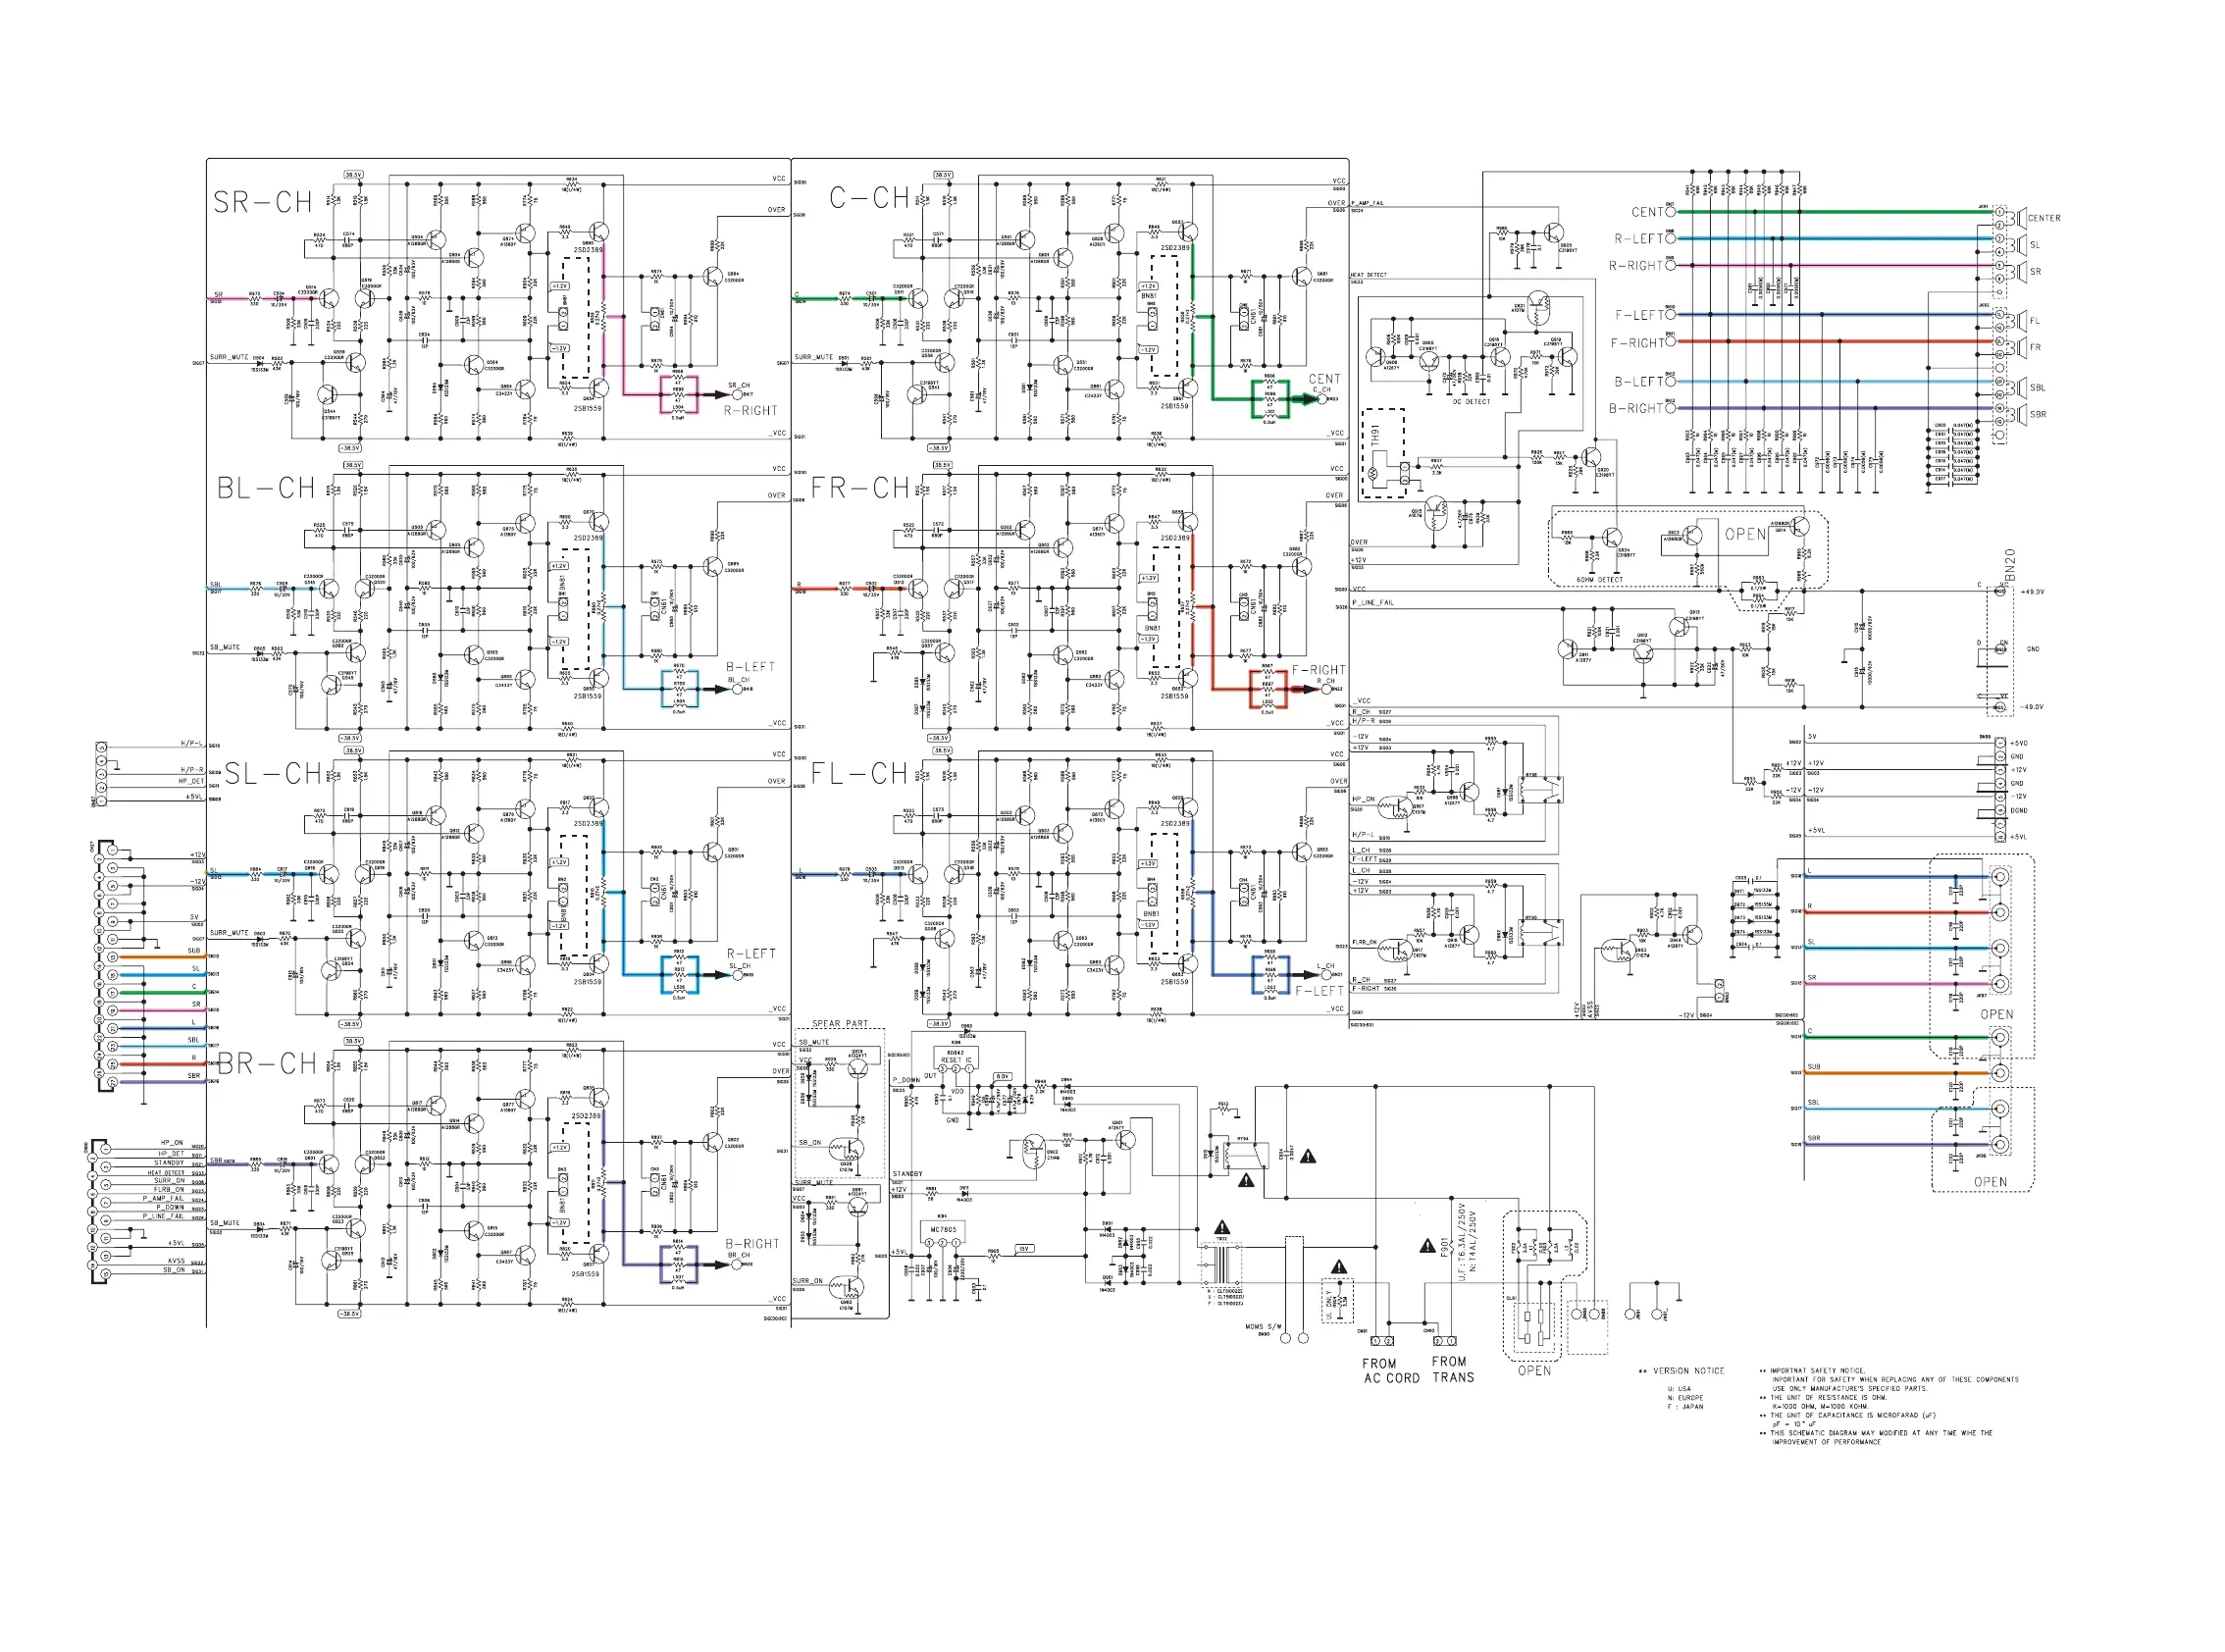2225x1652 pixels.
Task: Click the VERSION NOTICE heading
Action: 1688,1371
